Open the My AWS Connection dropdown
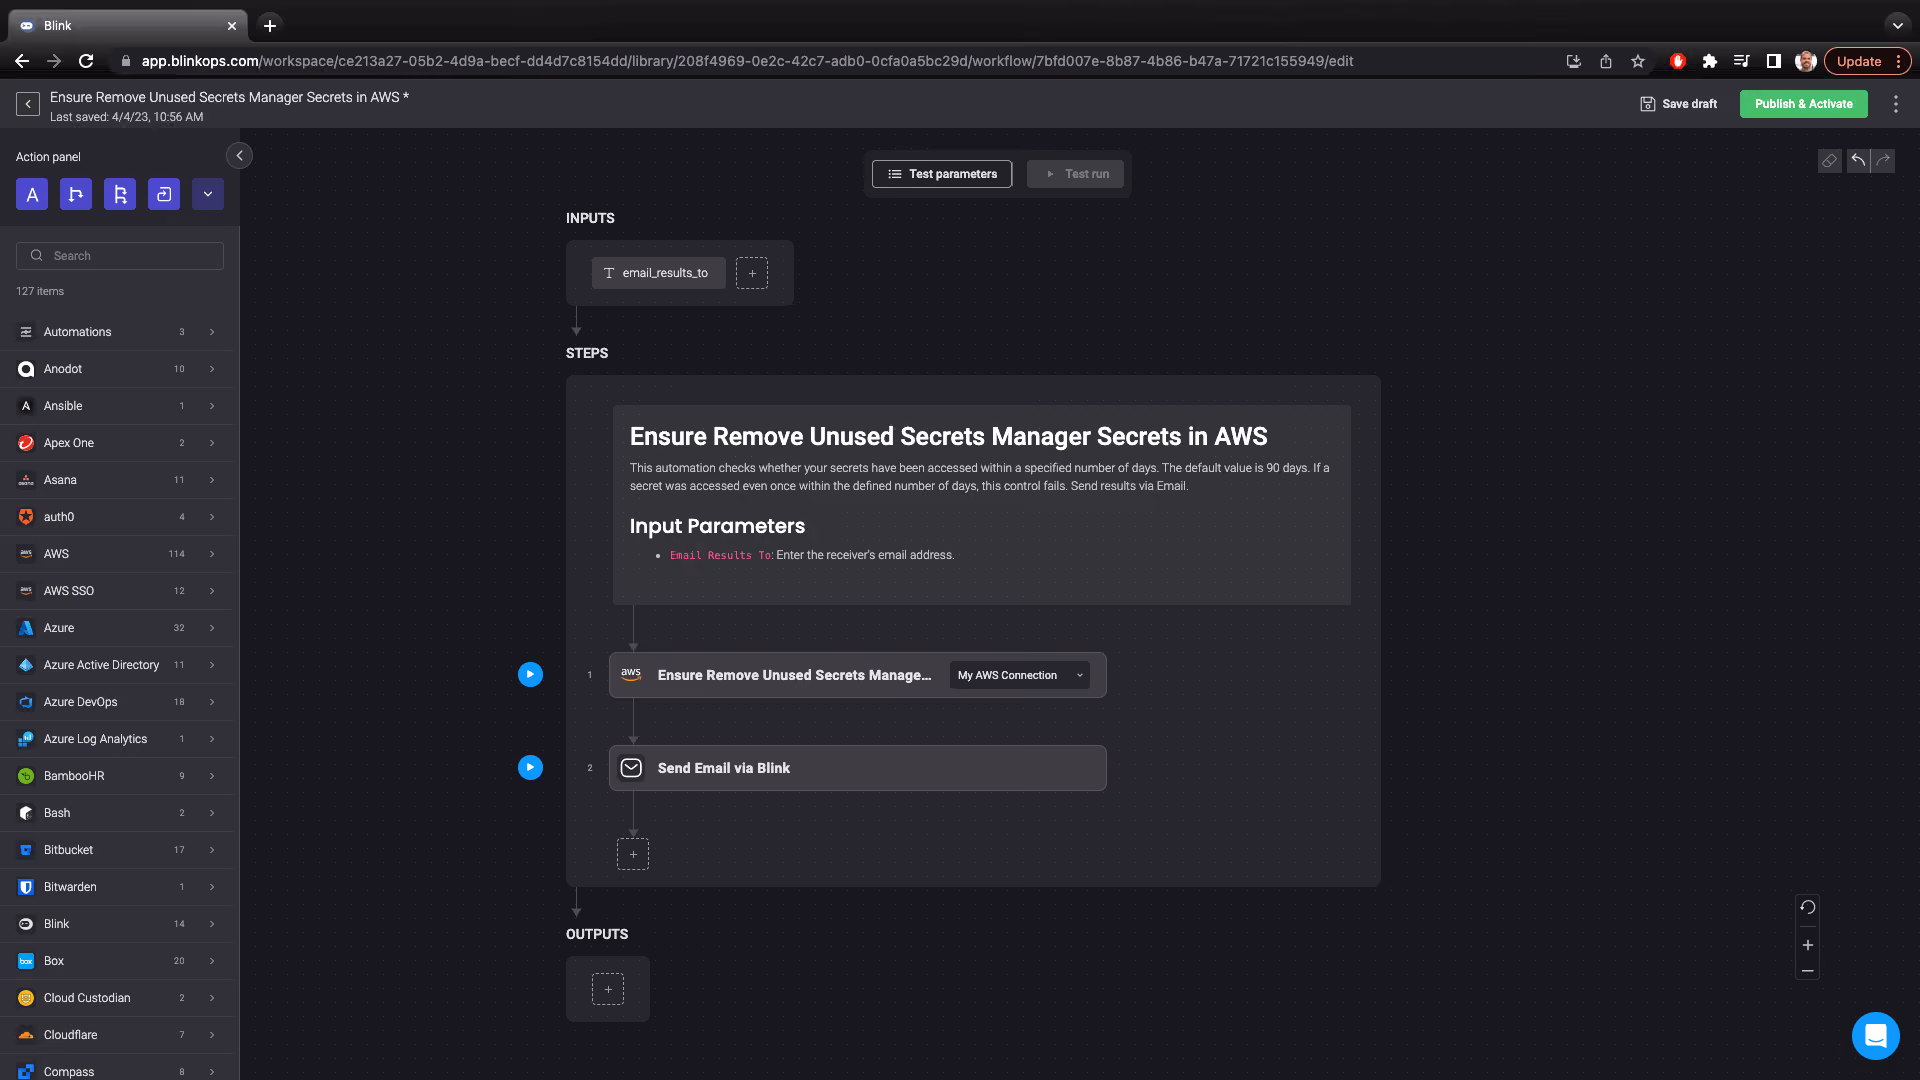1920x1080 pixels. click(x=1019, y=675)
